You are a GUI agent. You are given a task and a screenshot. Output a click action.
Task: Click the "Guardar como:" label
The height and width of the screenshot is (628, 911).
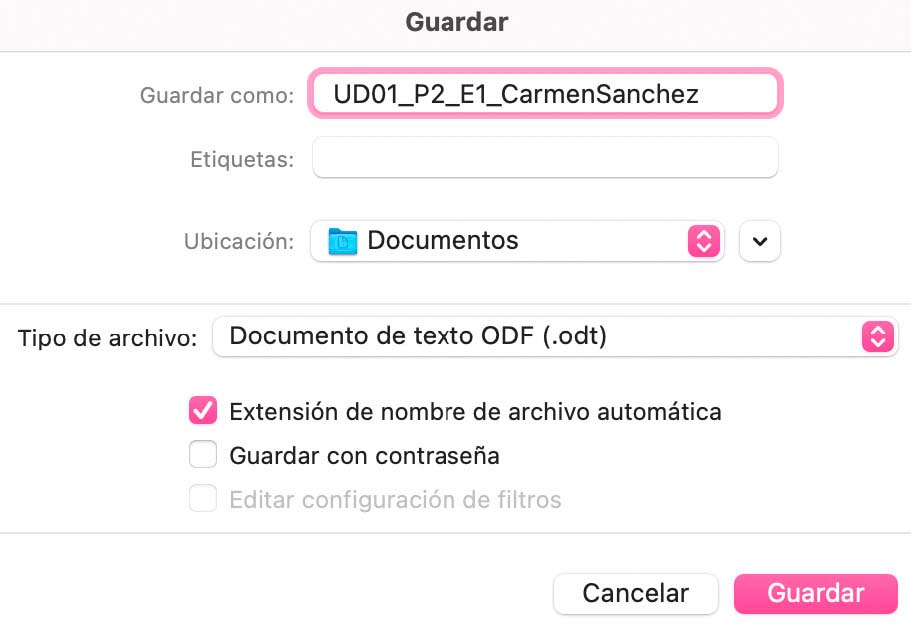217,96
